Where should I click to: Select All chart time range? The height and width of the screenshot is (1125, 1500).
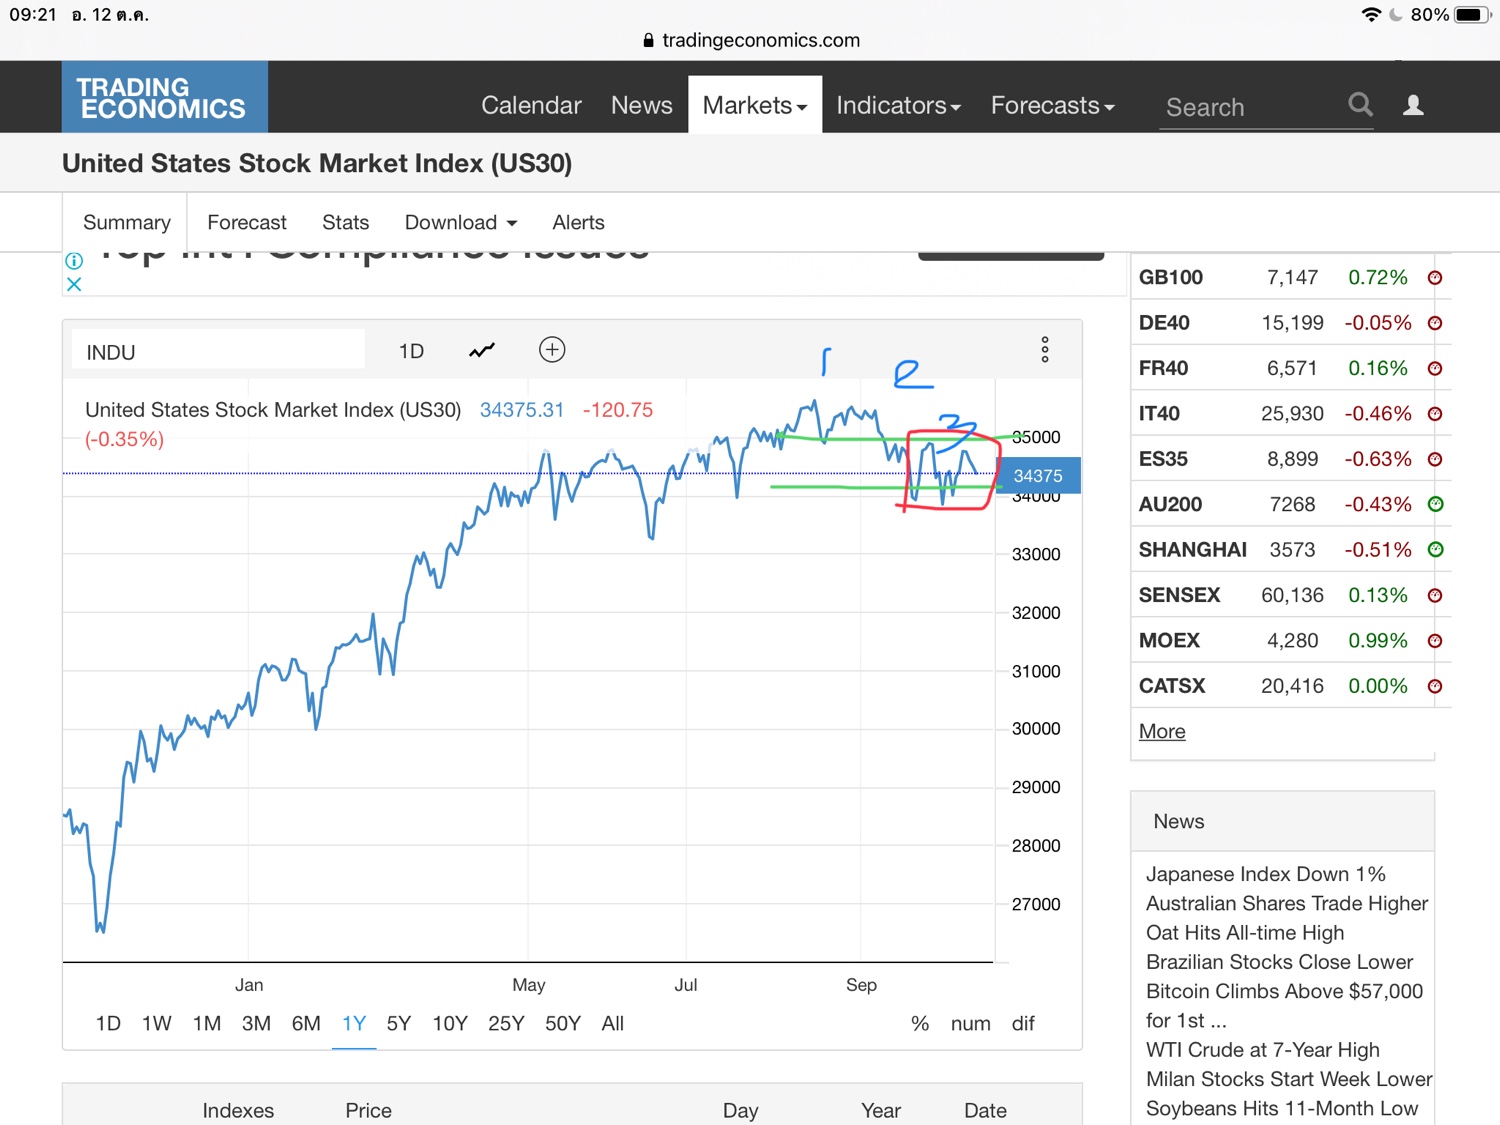pyautogui.click(x=613, y=1023)
